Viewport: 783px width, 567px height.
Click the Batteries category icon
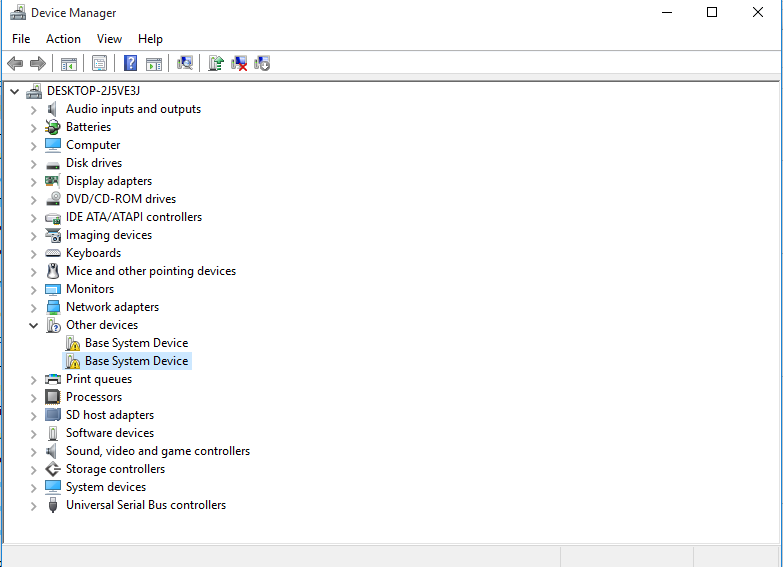[x=52, y=127]
